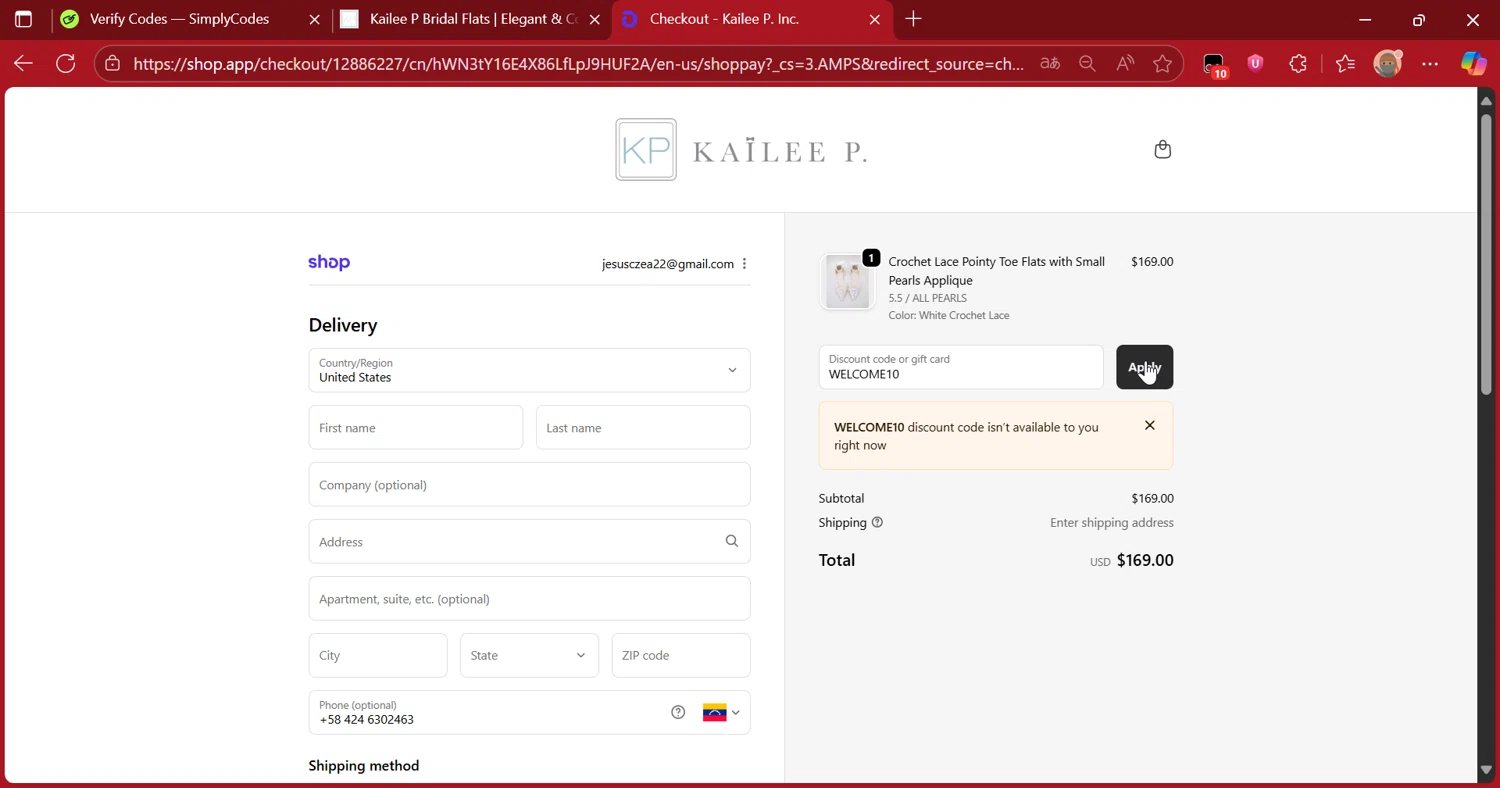1500x788 pixels.
Task: View site information lock icon
Action: [x=113, y=64]
